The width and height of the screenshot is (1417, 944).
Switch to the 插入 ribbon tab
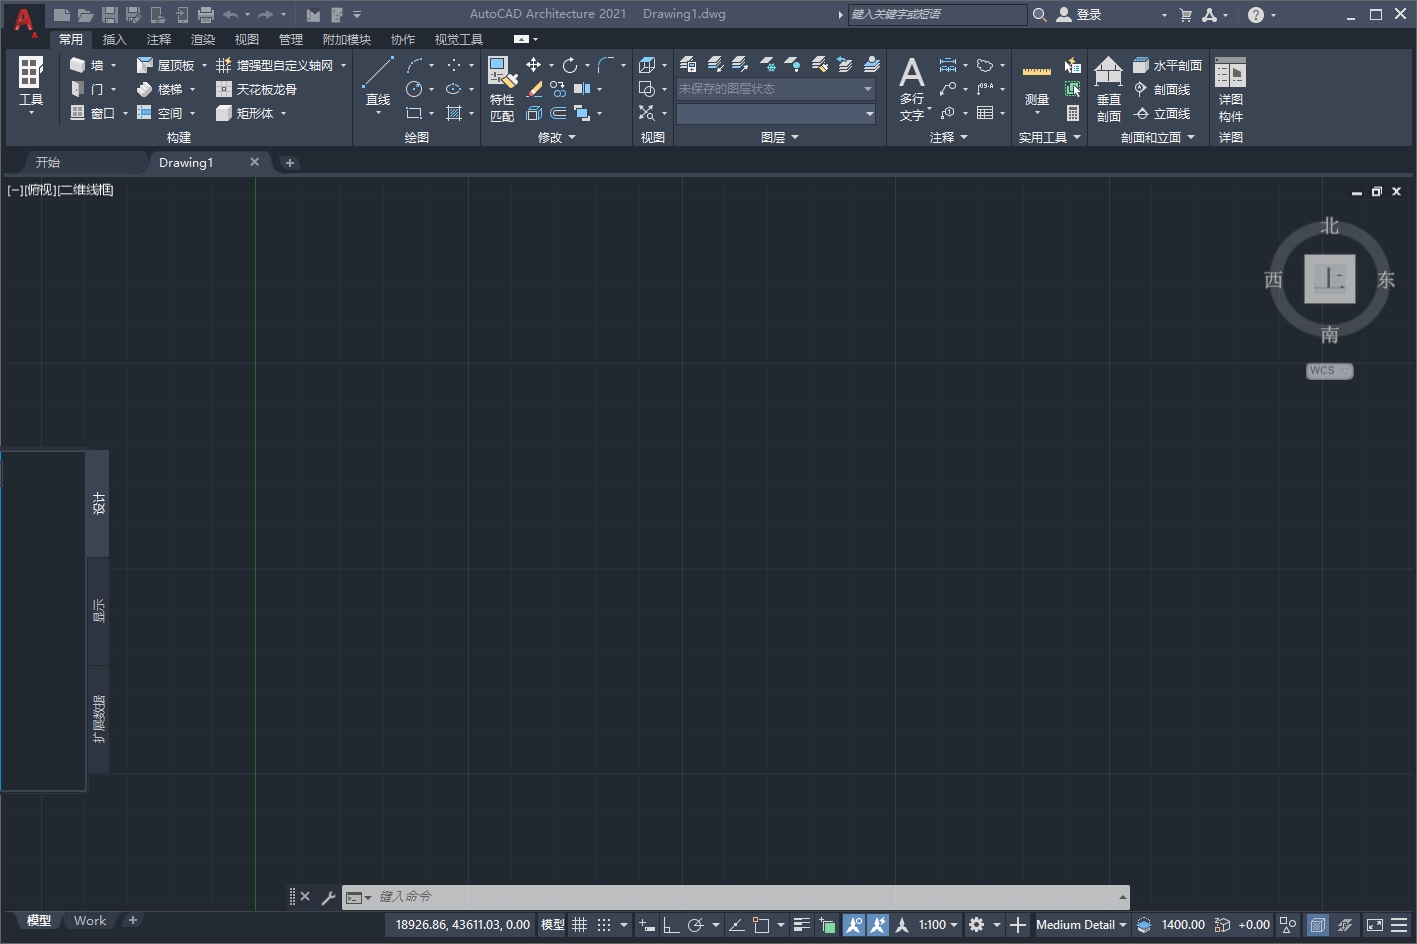coord(113,39)
